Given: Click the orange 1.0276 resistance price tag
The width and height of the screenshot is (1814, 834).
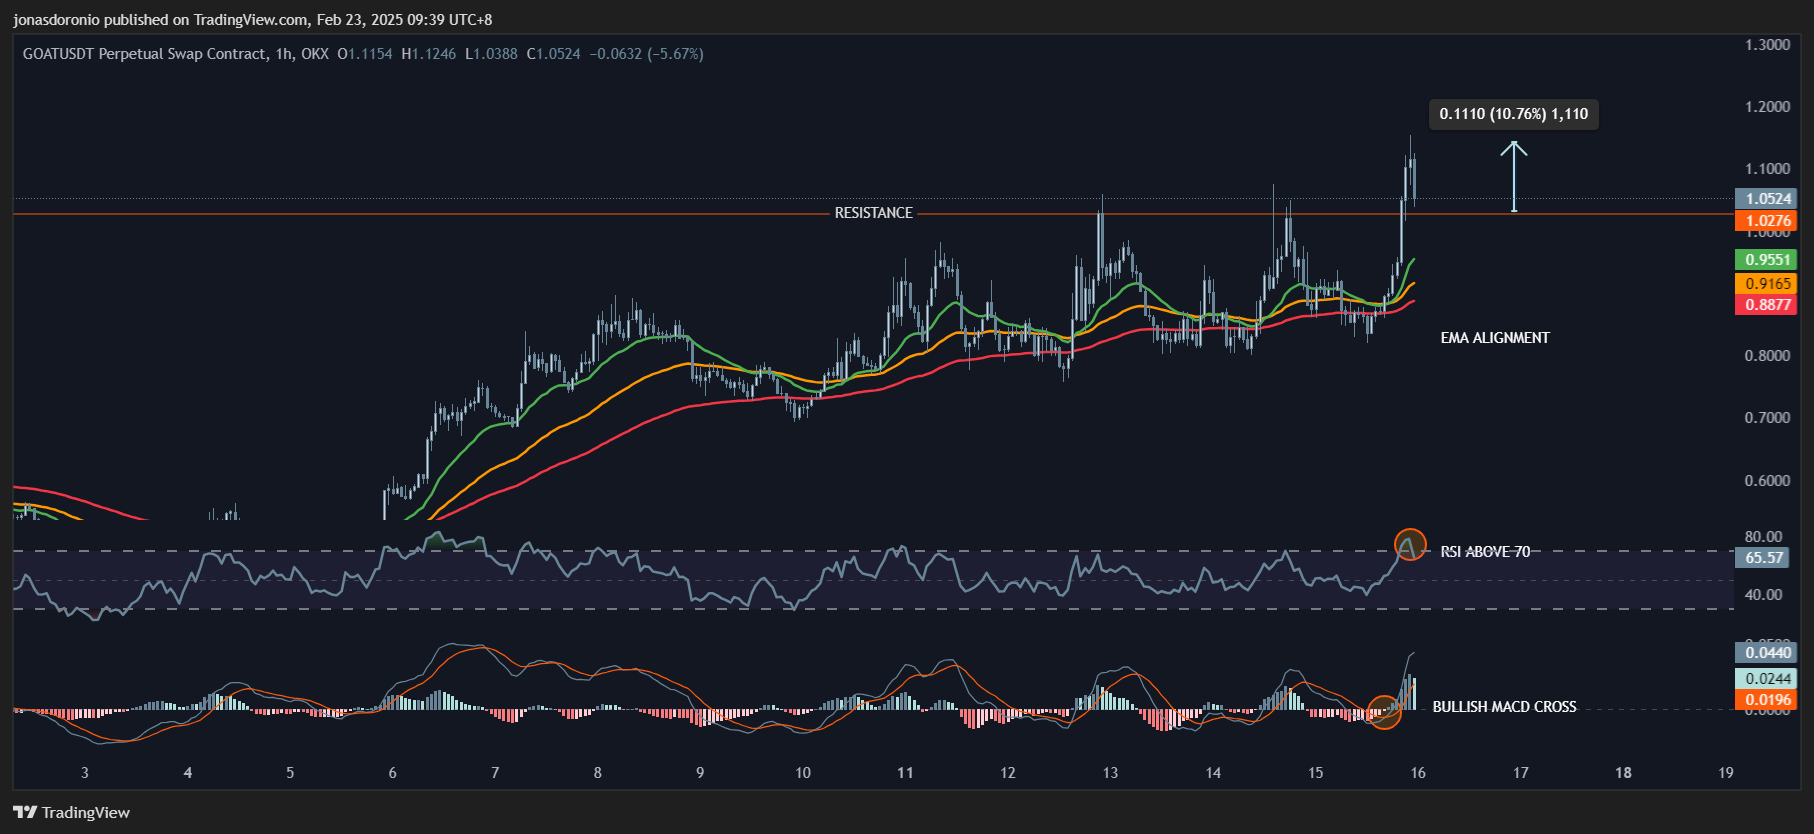Looking at the screenshot, I should (x=1766, y=221).
